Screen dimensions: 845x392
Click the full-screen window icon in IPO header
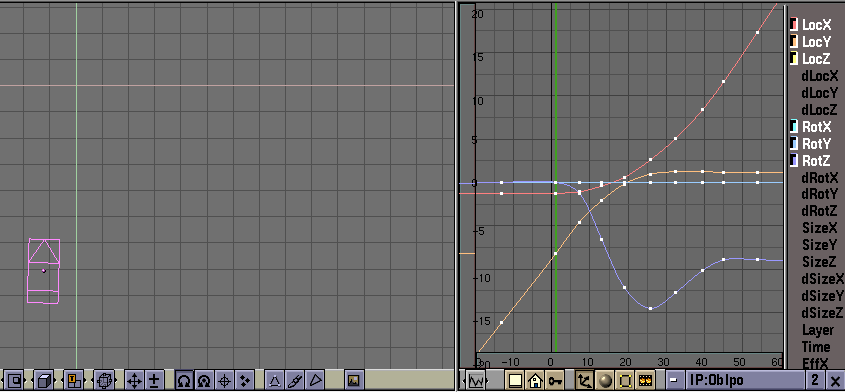(x=515, y=381)
